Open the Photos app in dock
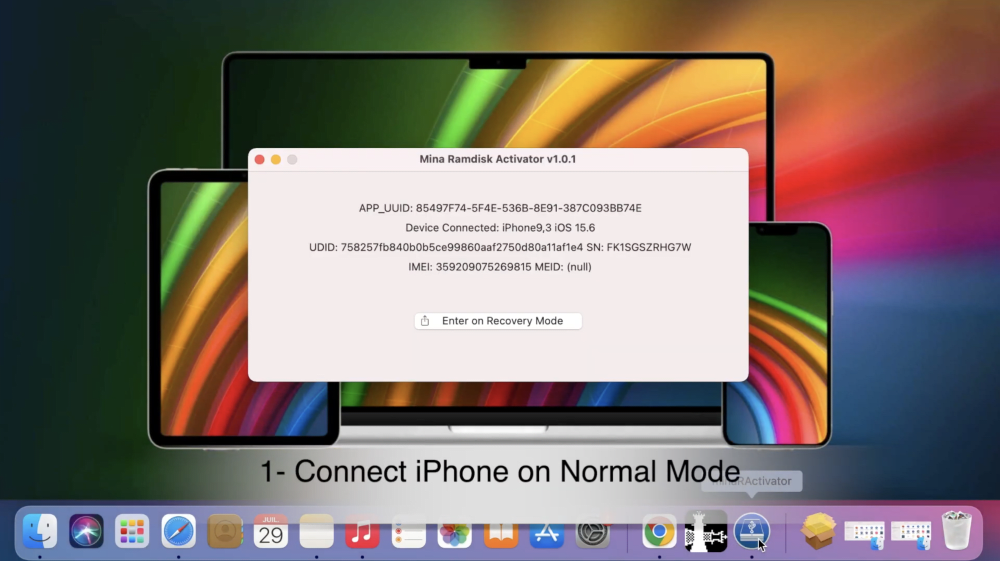The width and height of the screenshot is (1000, 561). coord(455,531)
